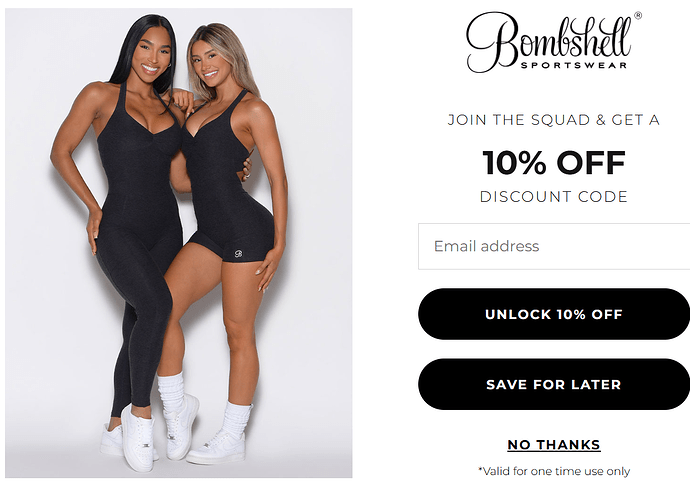The width and height of the screenshot is (690, 486).
Task: Focus the Email address input field
Action: tap(554, 246)
